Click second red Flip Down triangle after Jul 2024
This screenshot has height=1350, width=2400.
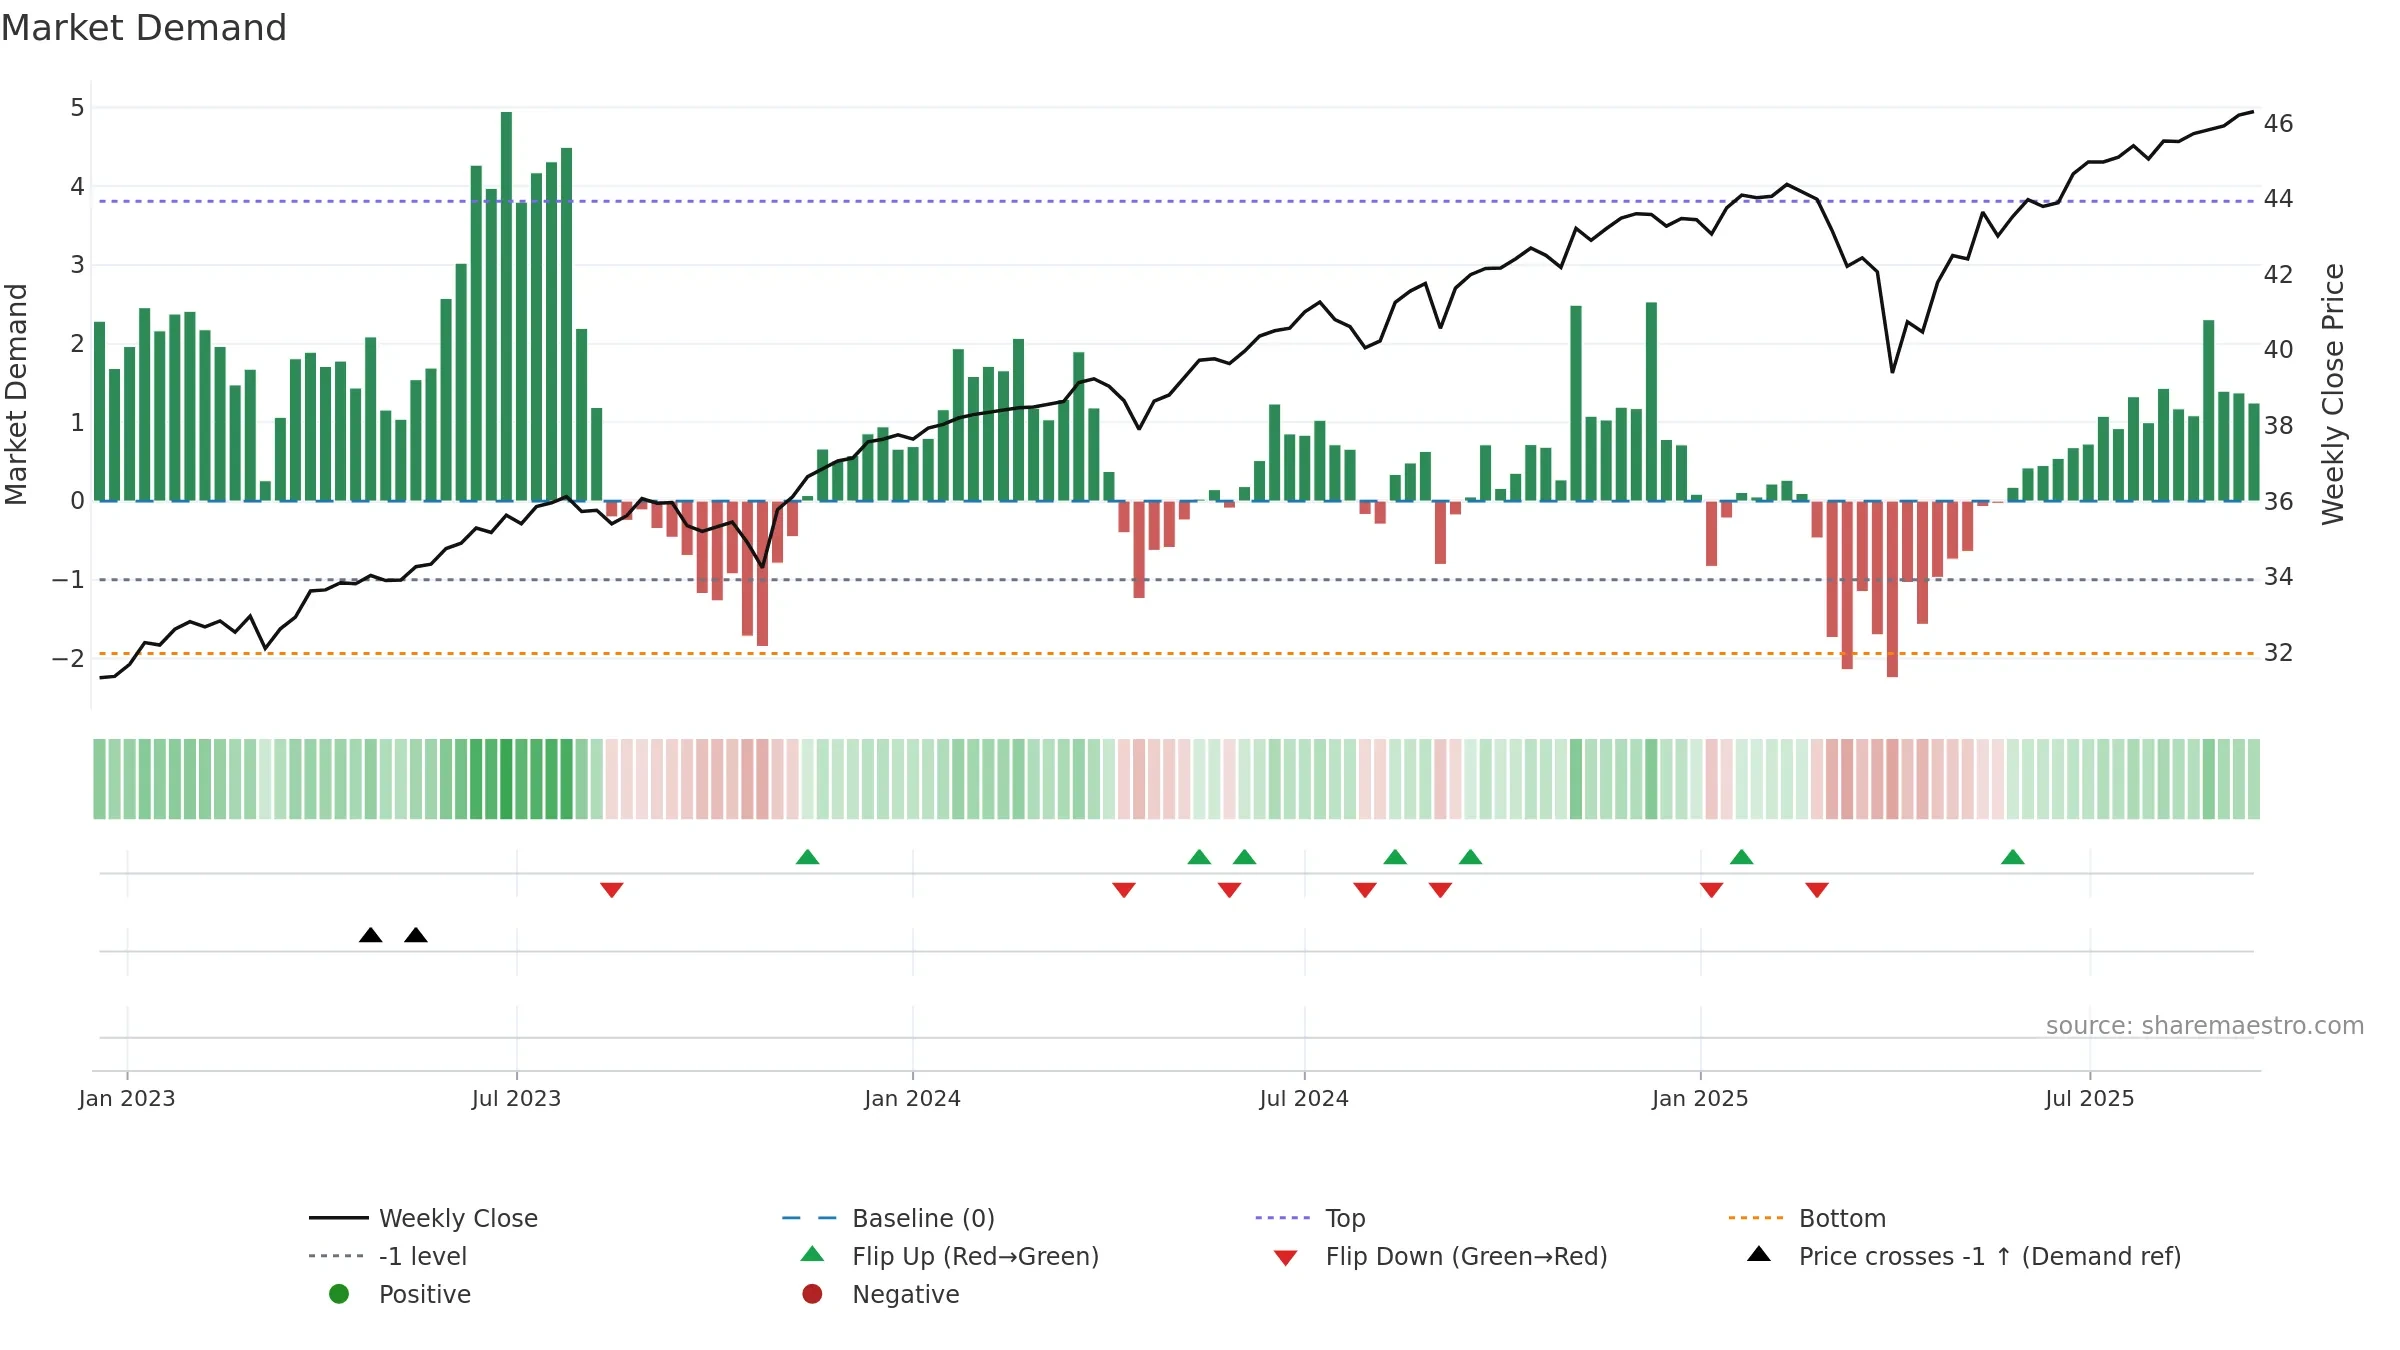pyautogui.click(x=1440, y=890)
